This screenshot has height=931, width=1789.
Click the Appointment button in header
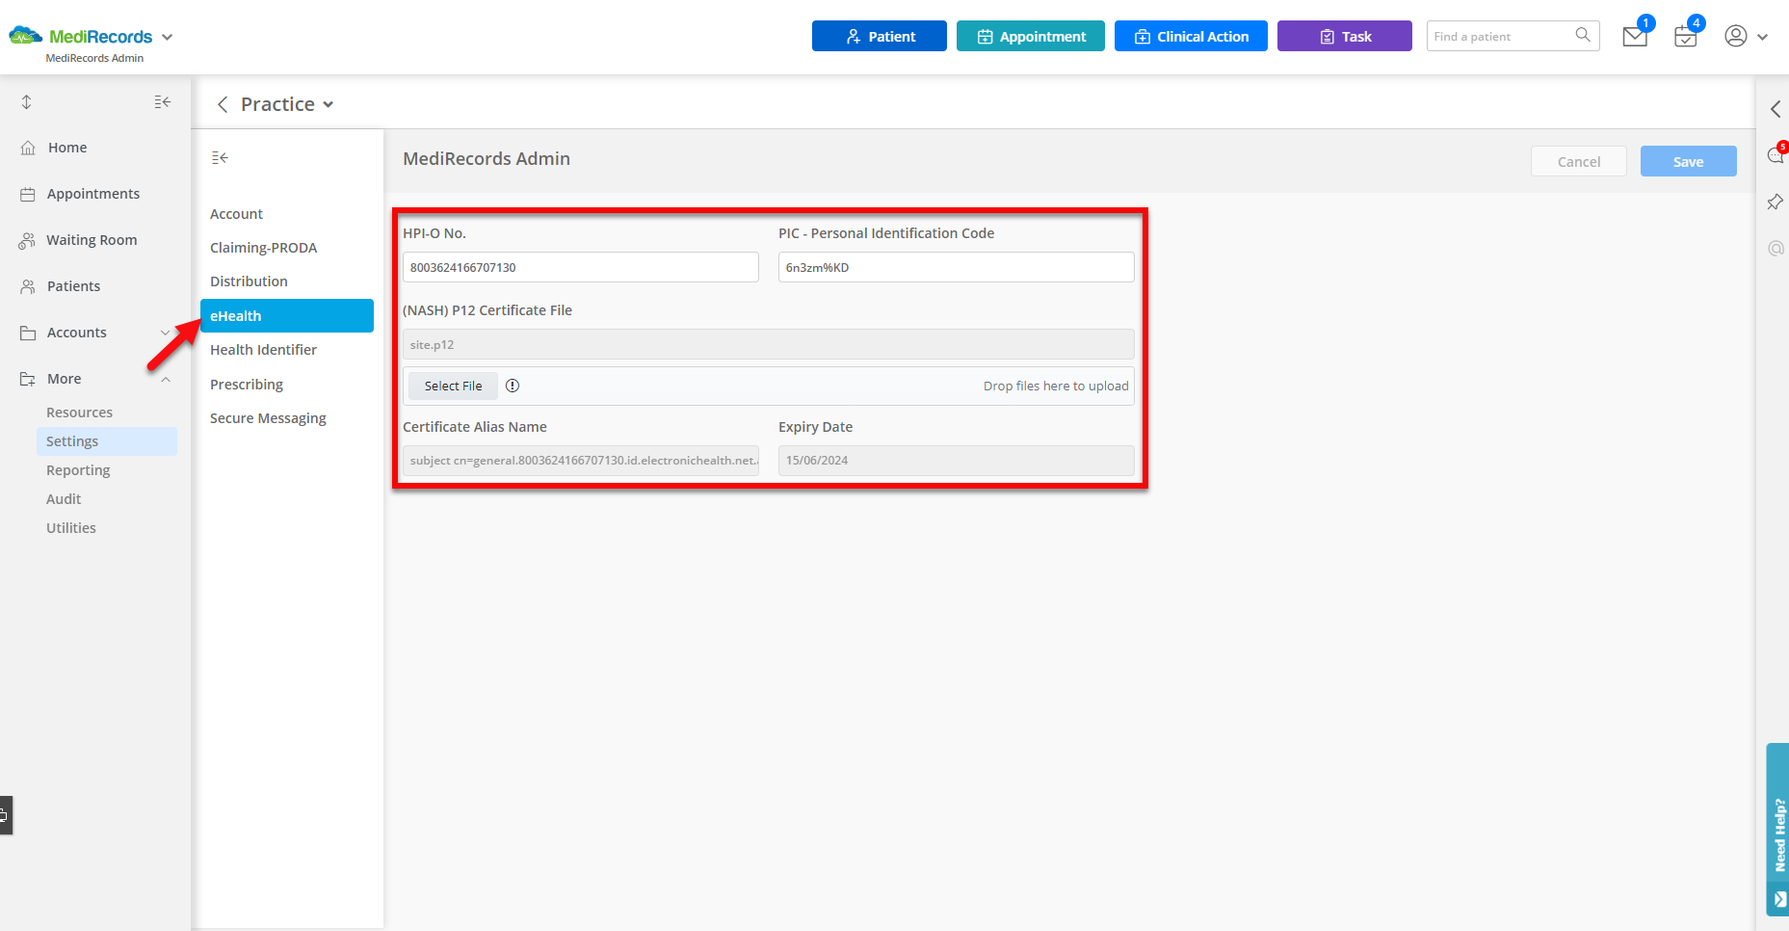coord(1030,36)
